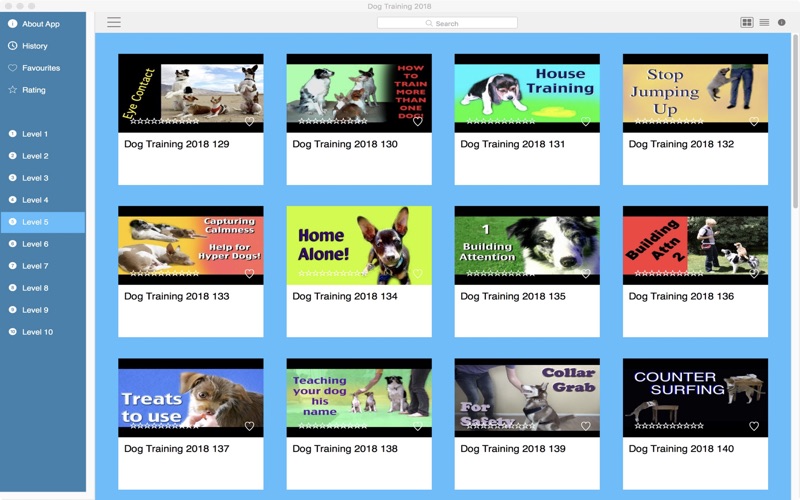
Task: Click the title Dog Training 2018 129
Action: pos(177,144)
